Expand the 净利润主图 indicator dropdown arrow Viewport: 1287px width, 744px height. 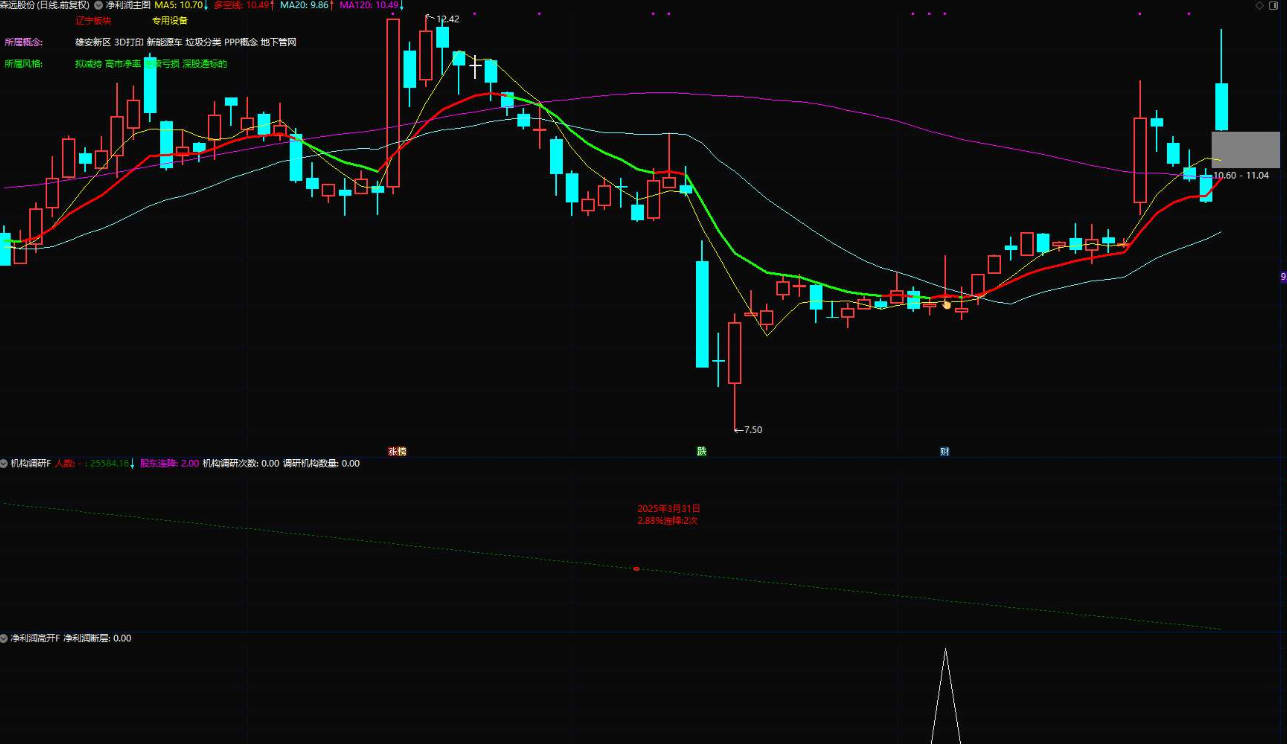tap(98, 5)
